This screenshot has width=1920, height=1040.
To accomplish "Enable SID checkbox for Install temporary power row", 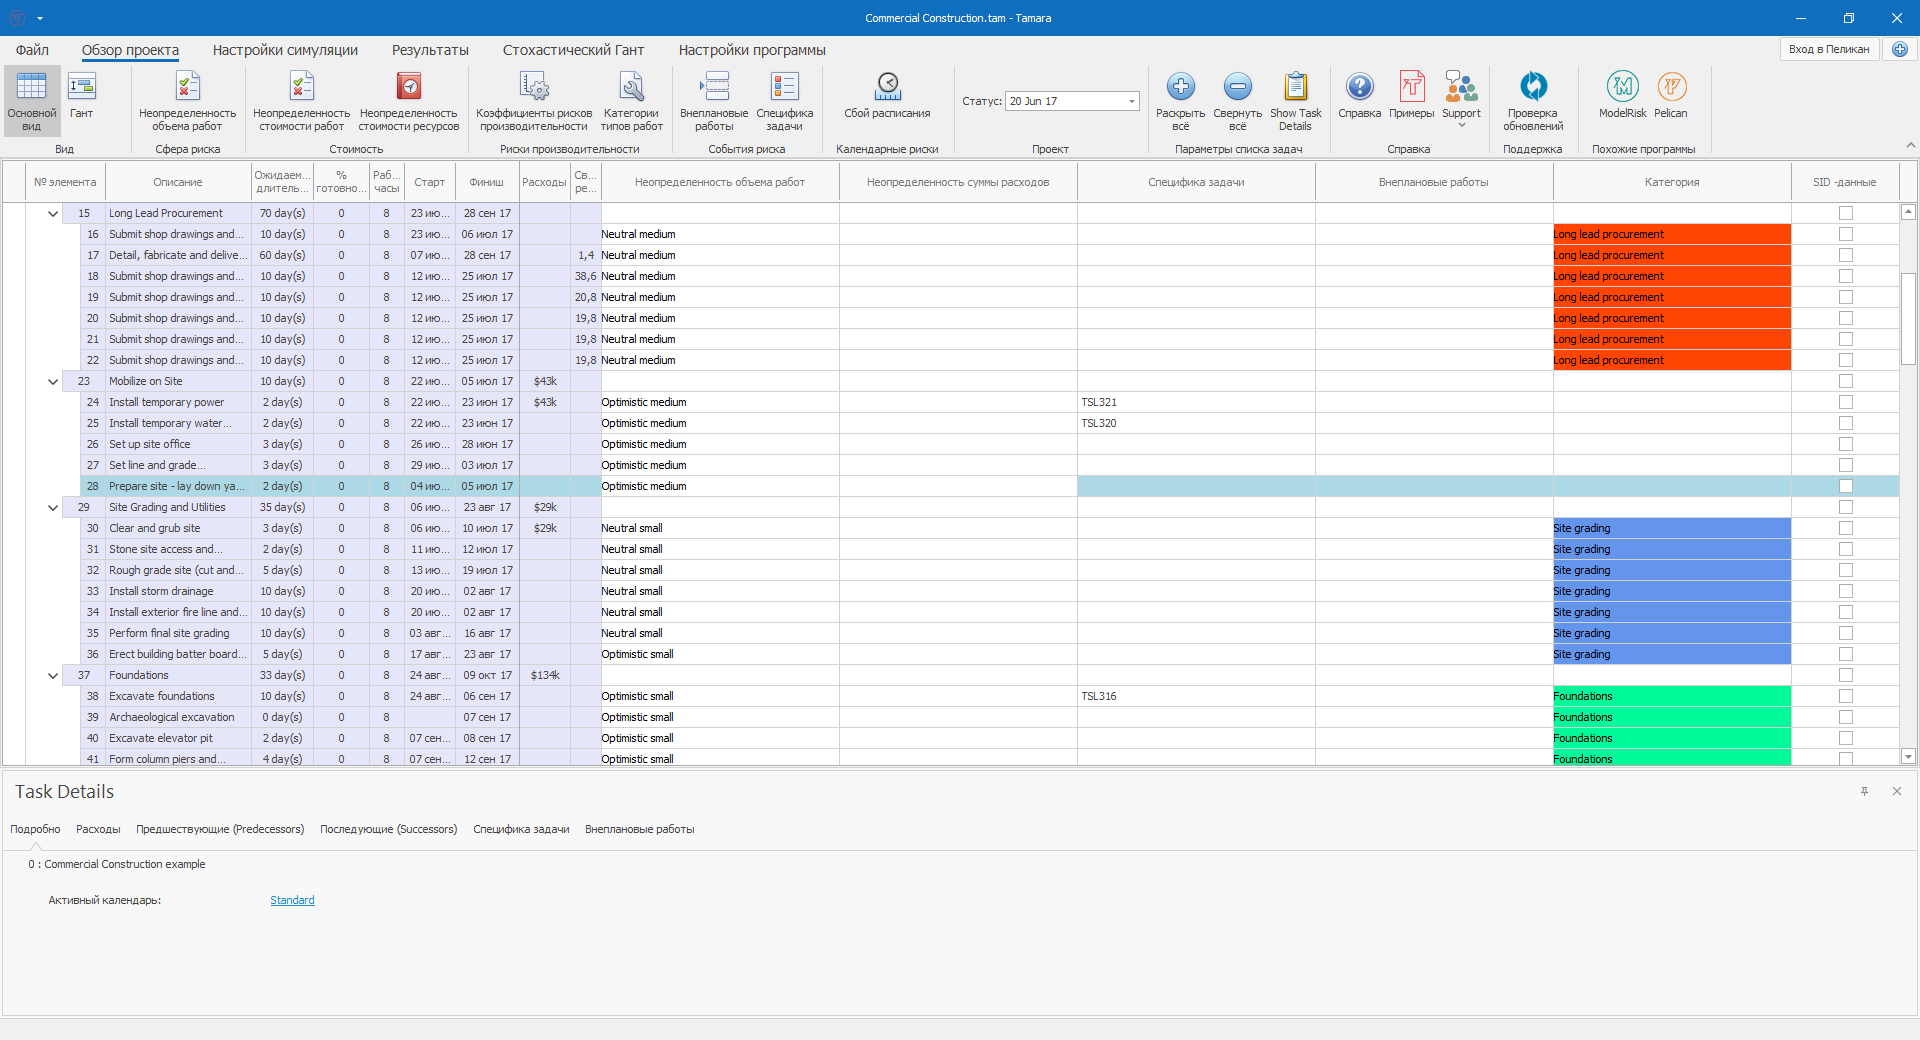I will pyautogui.click(x=1845, y=402).
